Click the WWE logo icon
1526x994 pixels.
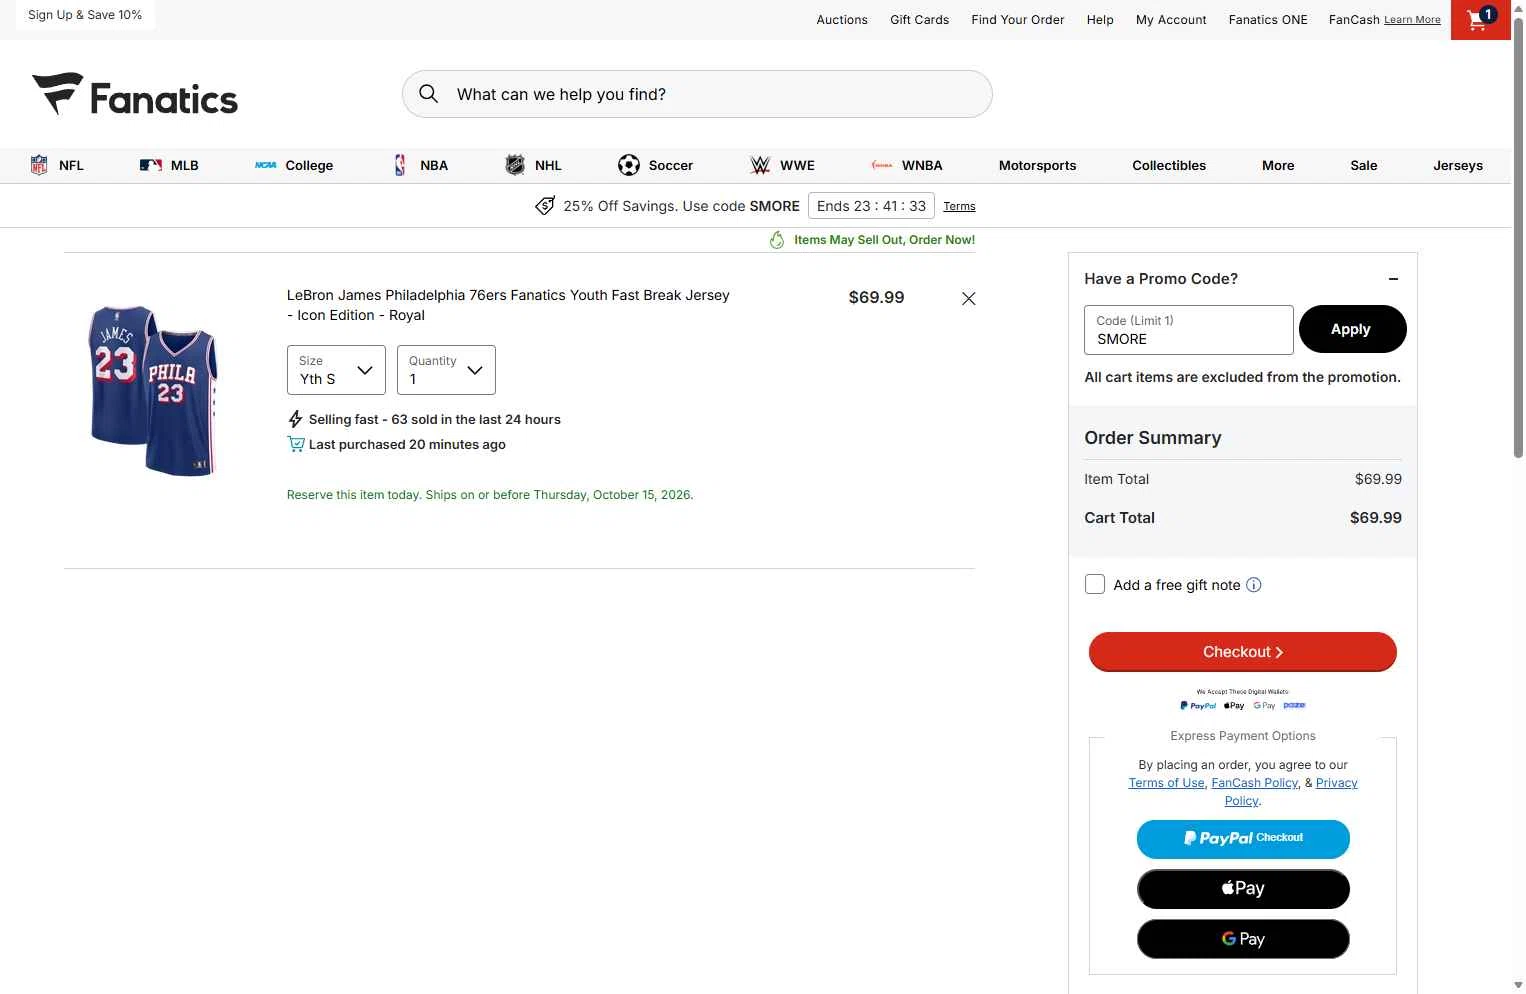(760, 165)
